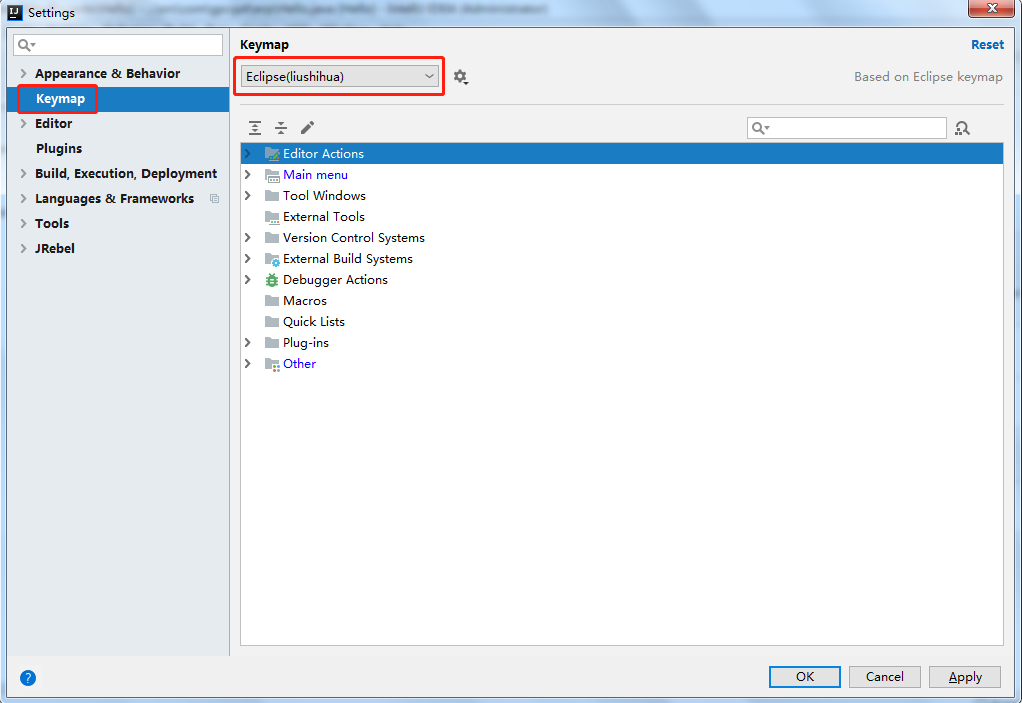The height and width of the screenshot is (703, 1022).
Task: Select the Debugger Actions tree row
Action: click(x=621, y=280)
